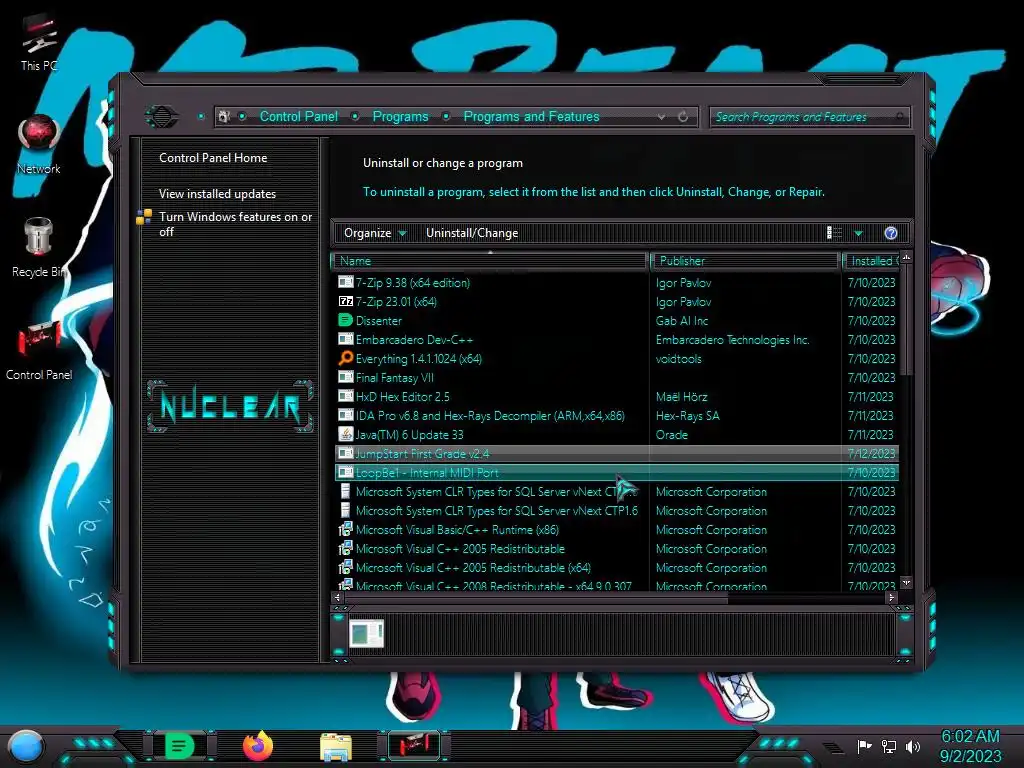This screenshot has height=768, width=1024.
Task: Select HxD Hex Editor 2.5 entry
Action: point(616,396)
